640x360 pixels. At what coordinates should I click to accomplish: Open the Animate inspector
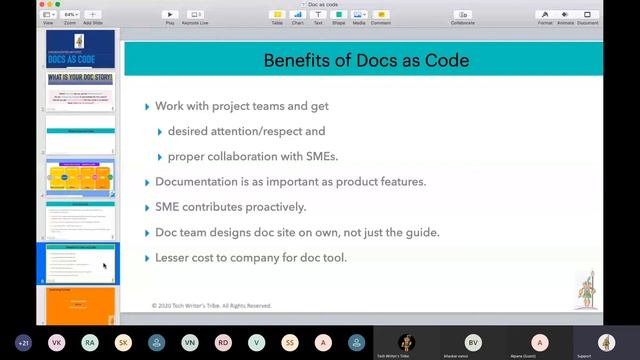[x=565, y=15]
